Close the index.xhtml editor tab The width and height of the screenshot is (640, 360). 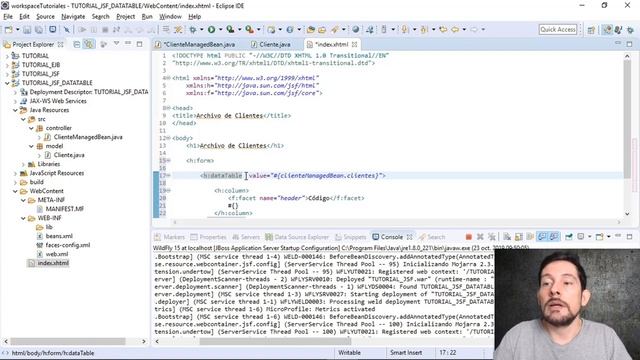[x=354, y=44]
